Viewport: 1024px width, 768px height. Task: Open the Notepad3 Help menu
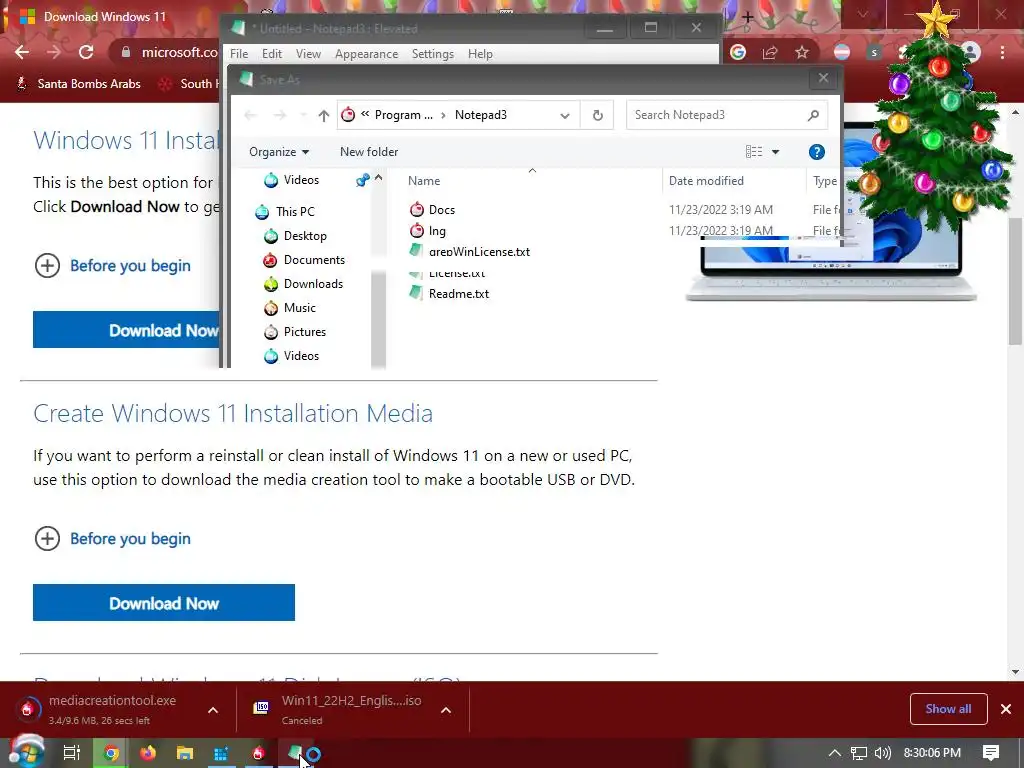tap(480, 54)
